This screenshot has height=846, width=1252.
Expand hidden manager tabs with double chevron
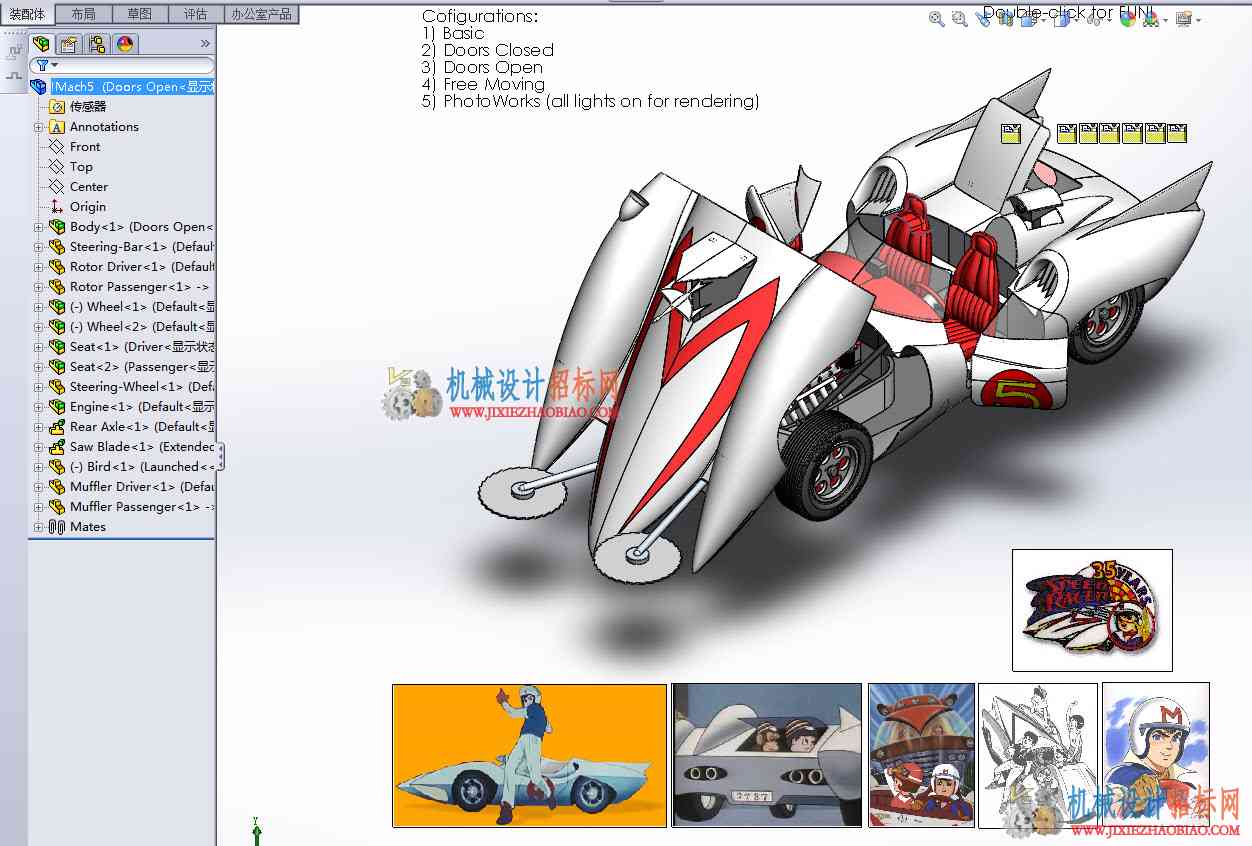(205, 44)
